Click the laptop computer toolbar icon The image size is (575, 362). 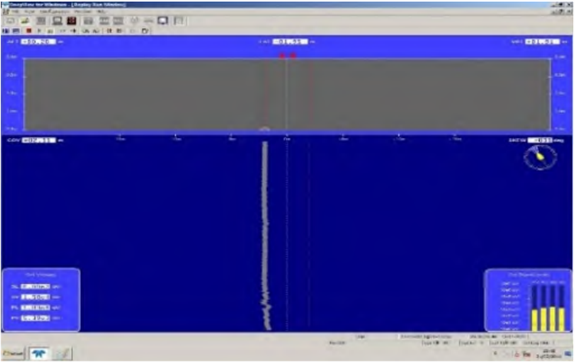coord(57,21)
